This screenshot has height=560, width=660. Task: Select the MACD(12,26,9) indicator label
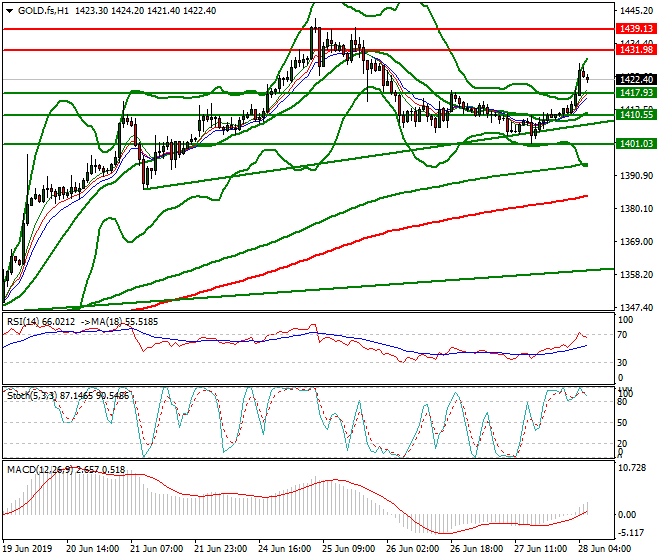[66, 470]
